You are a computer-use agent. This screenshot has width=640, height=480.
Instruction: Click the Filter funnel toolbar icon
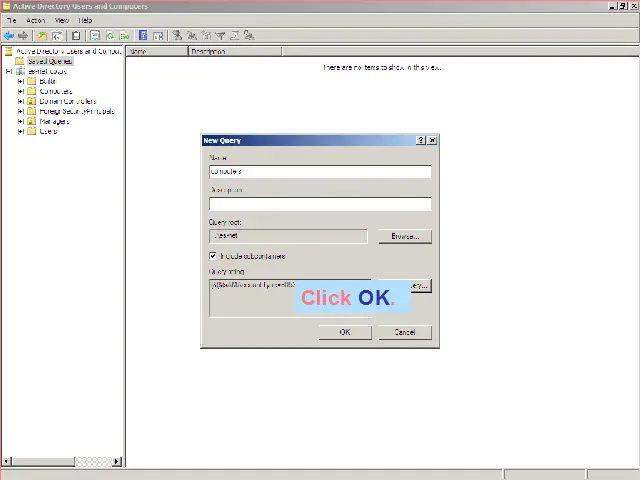[x=220, y=36]
